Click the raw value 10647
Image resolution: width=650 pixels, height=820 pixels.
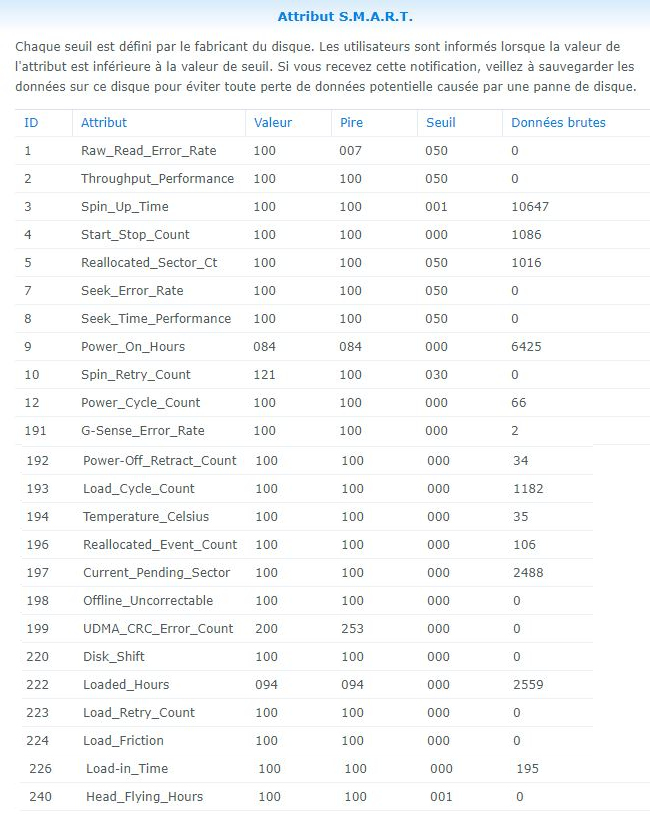pos(529,207)
